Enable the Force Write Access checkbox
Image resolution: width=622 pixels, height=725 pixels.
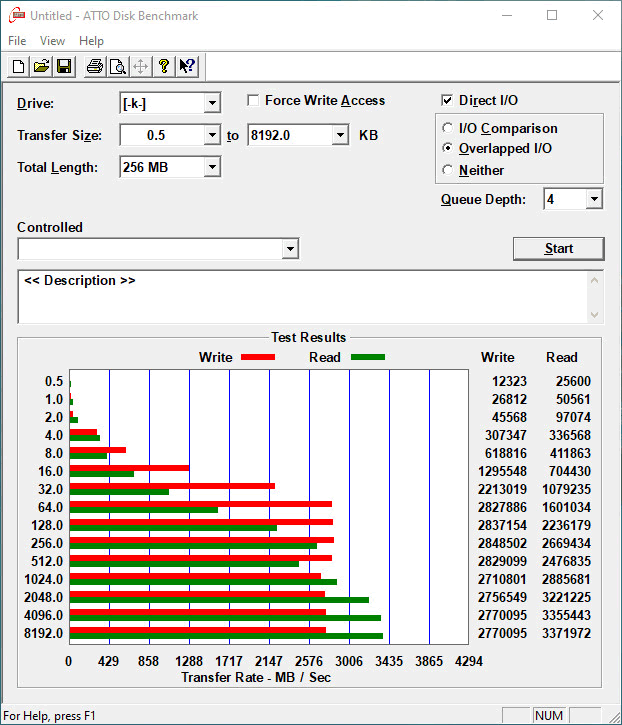click(x=255, y=100)
